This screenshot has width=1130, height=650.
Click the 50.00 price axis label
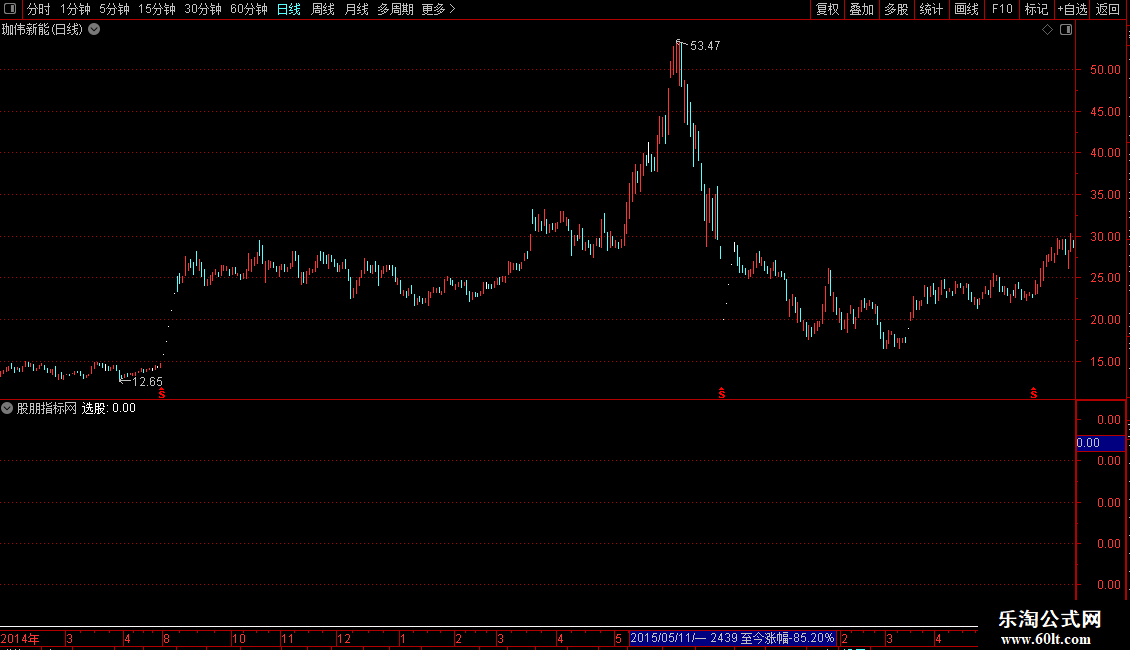(1105, 70)
